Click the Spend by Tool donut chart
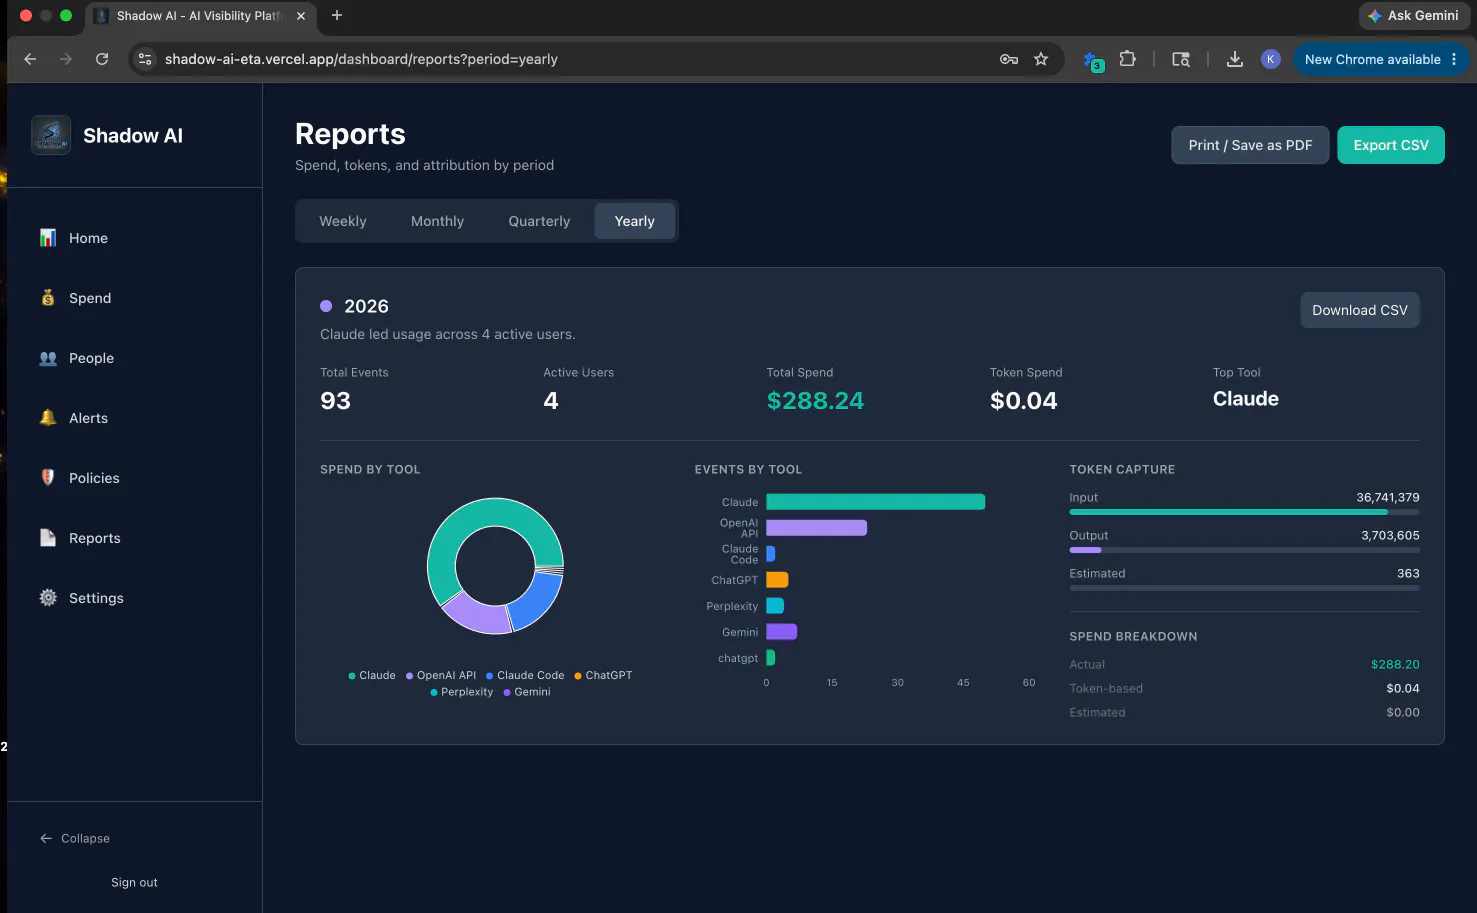Screen dimensions: 1477x913 point(495,566)
